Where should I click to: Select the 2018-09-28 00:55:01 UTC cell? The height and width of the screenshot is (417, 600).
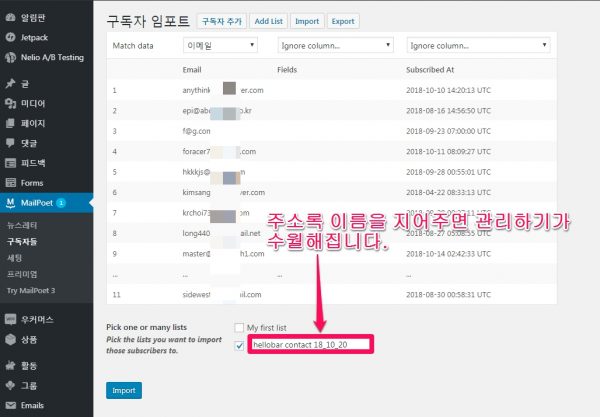[x=448, y=172]
